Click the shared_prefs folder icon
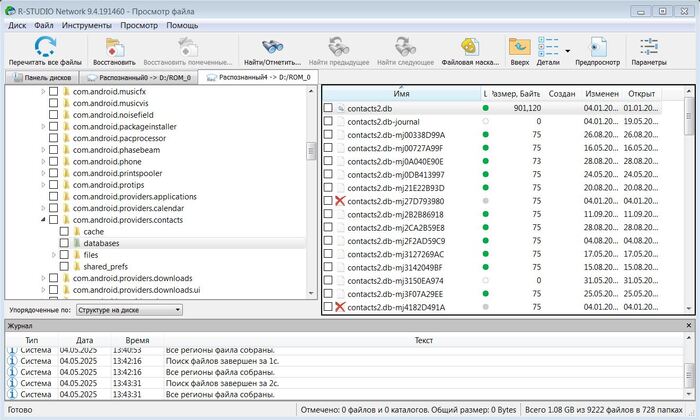Screen dimensions: 700x420 (x=77, y=266)
